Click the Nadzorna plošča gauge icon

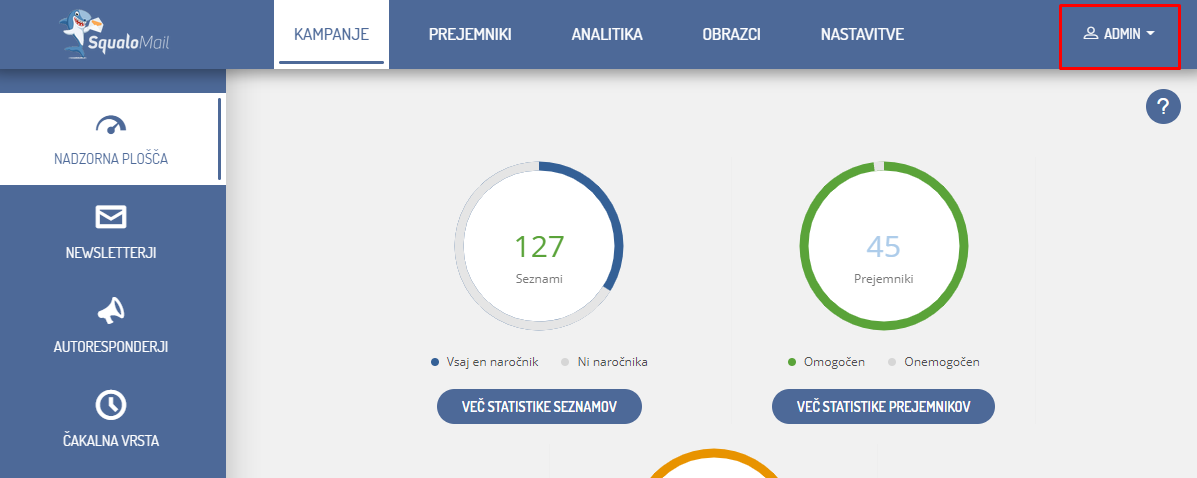point(111,125)
